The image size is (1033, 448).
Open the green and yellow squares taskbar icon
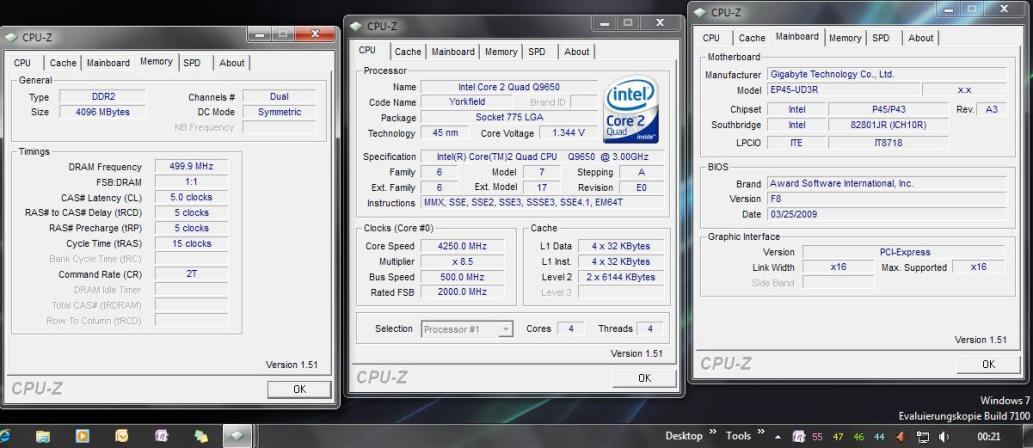[201, 436]
